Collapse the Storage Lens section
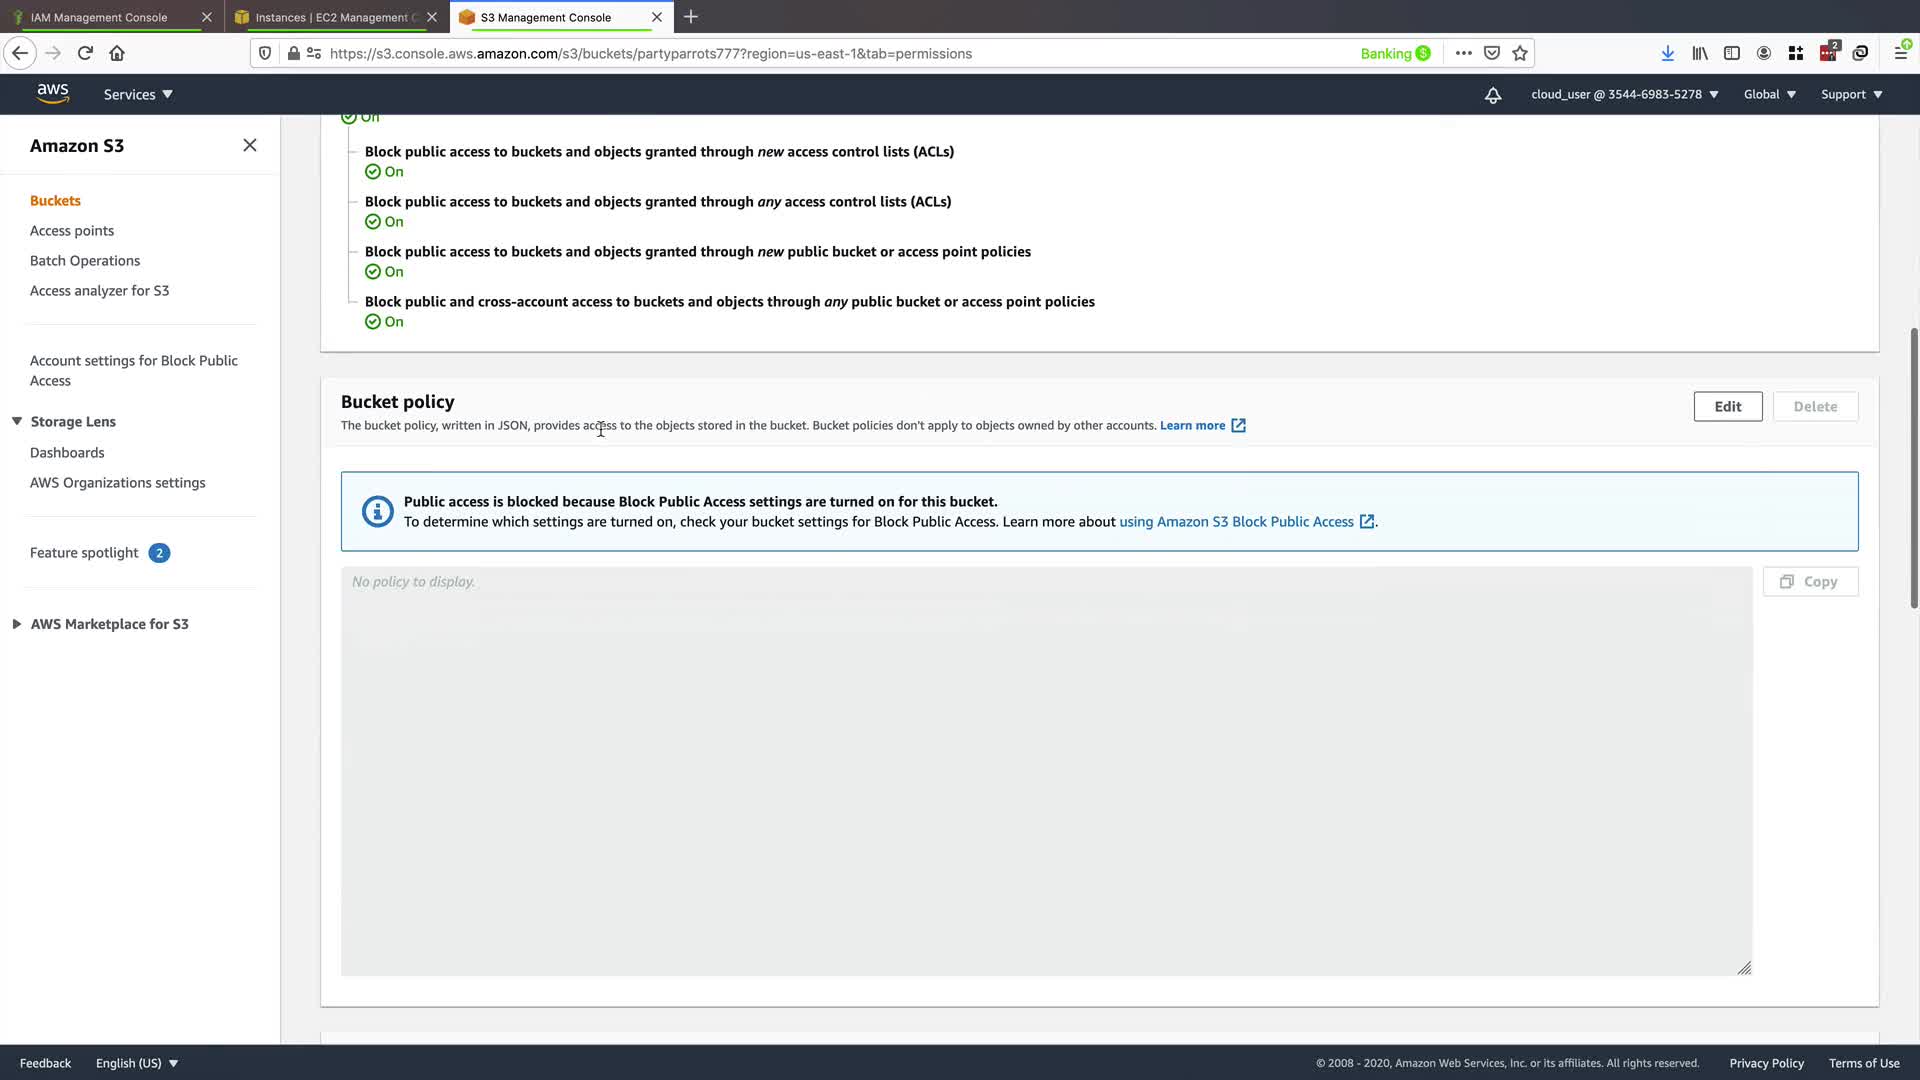Viewport: 1920px width, 1080px height. click(x=17, y=421)
